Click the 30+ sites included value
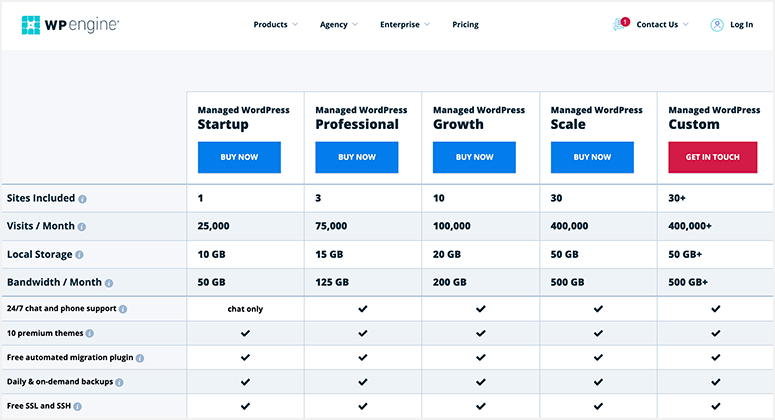Screen dimensions: 775x420 click(x=677, y=198)
